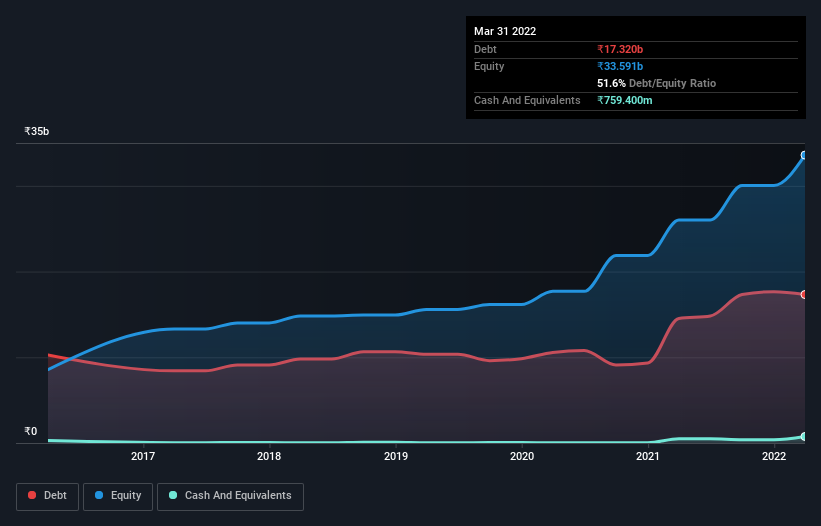Click the ₹33.591b equity value
This screenshot has width=821, height=526.
click(620, 66)
